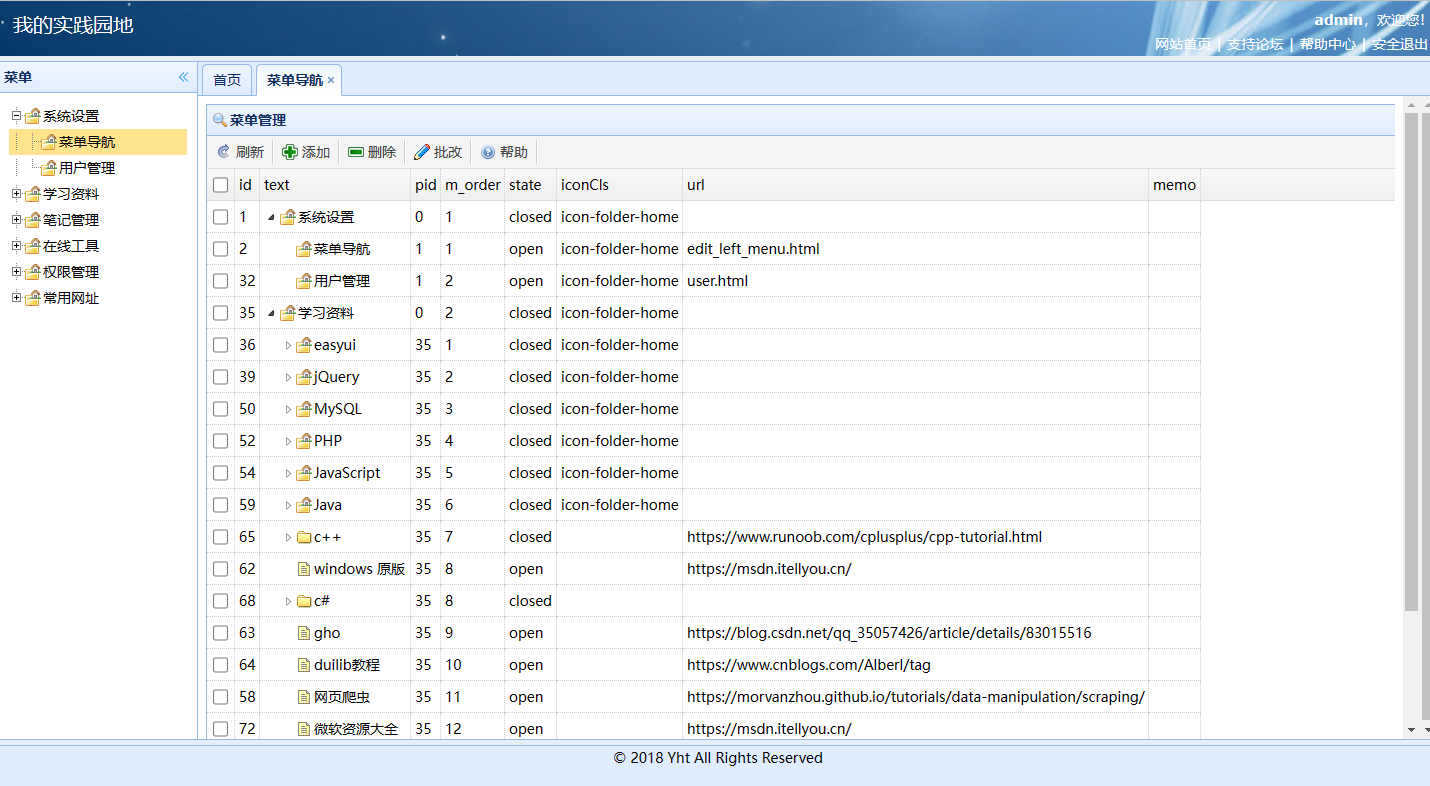Open the 帮助中心 link
Image resolution: width=1430 pixels, height=786 pixels.
1328,44
